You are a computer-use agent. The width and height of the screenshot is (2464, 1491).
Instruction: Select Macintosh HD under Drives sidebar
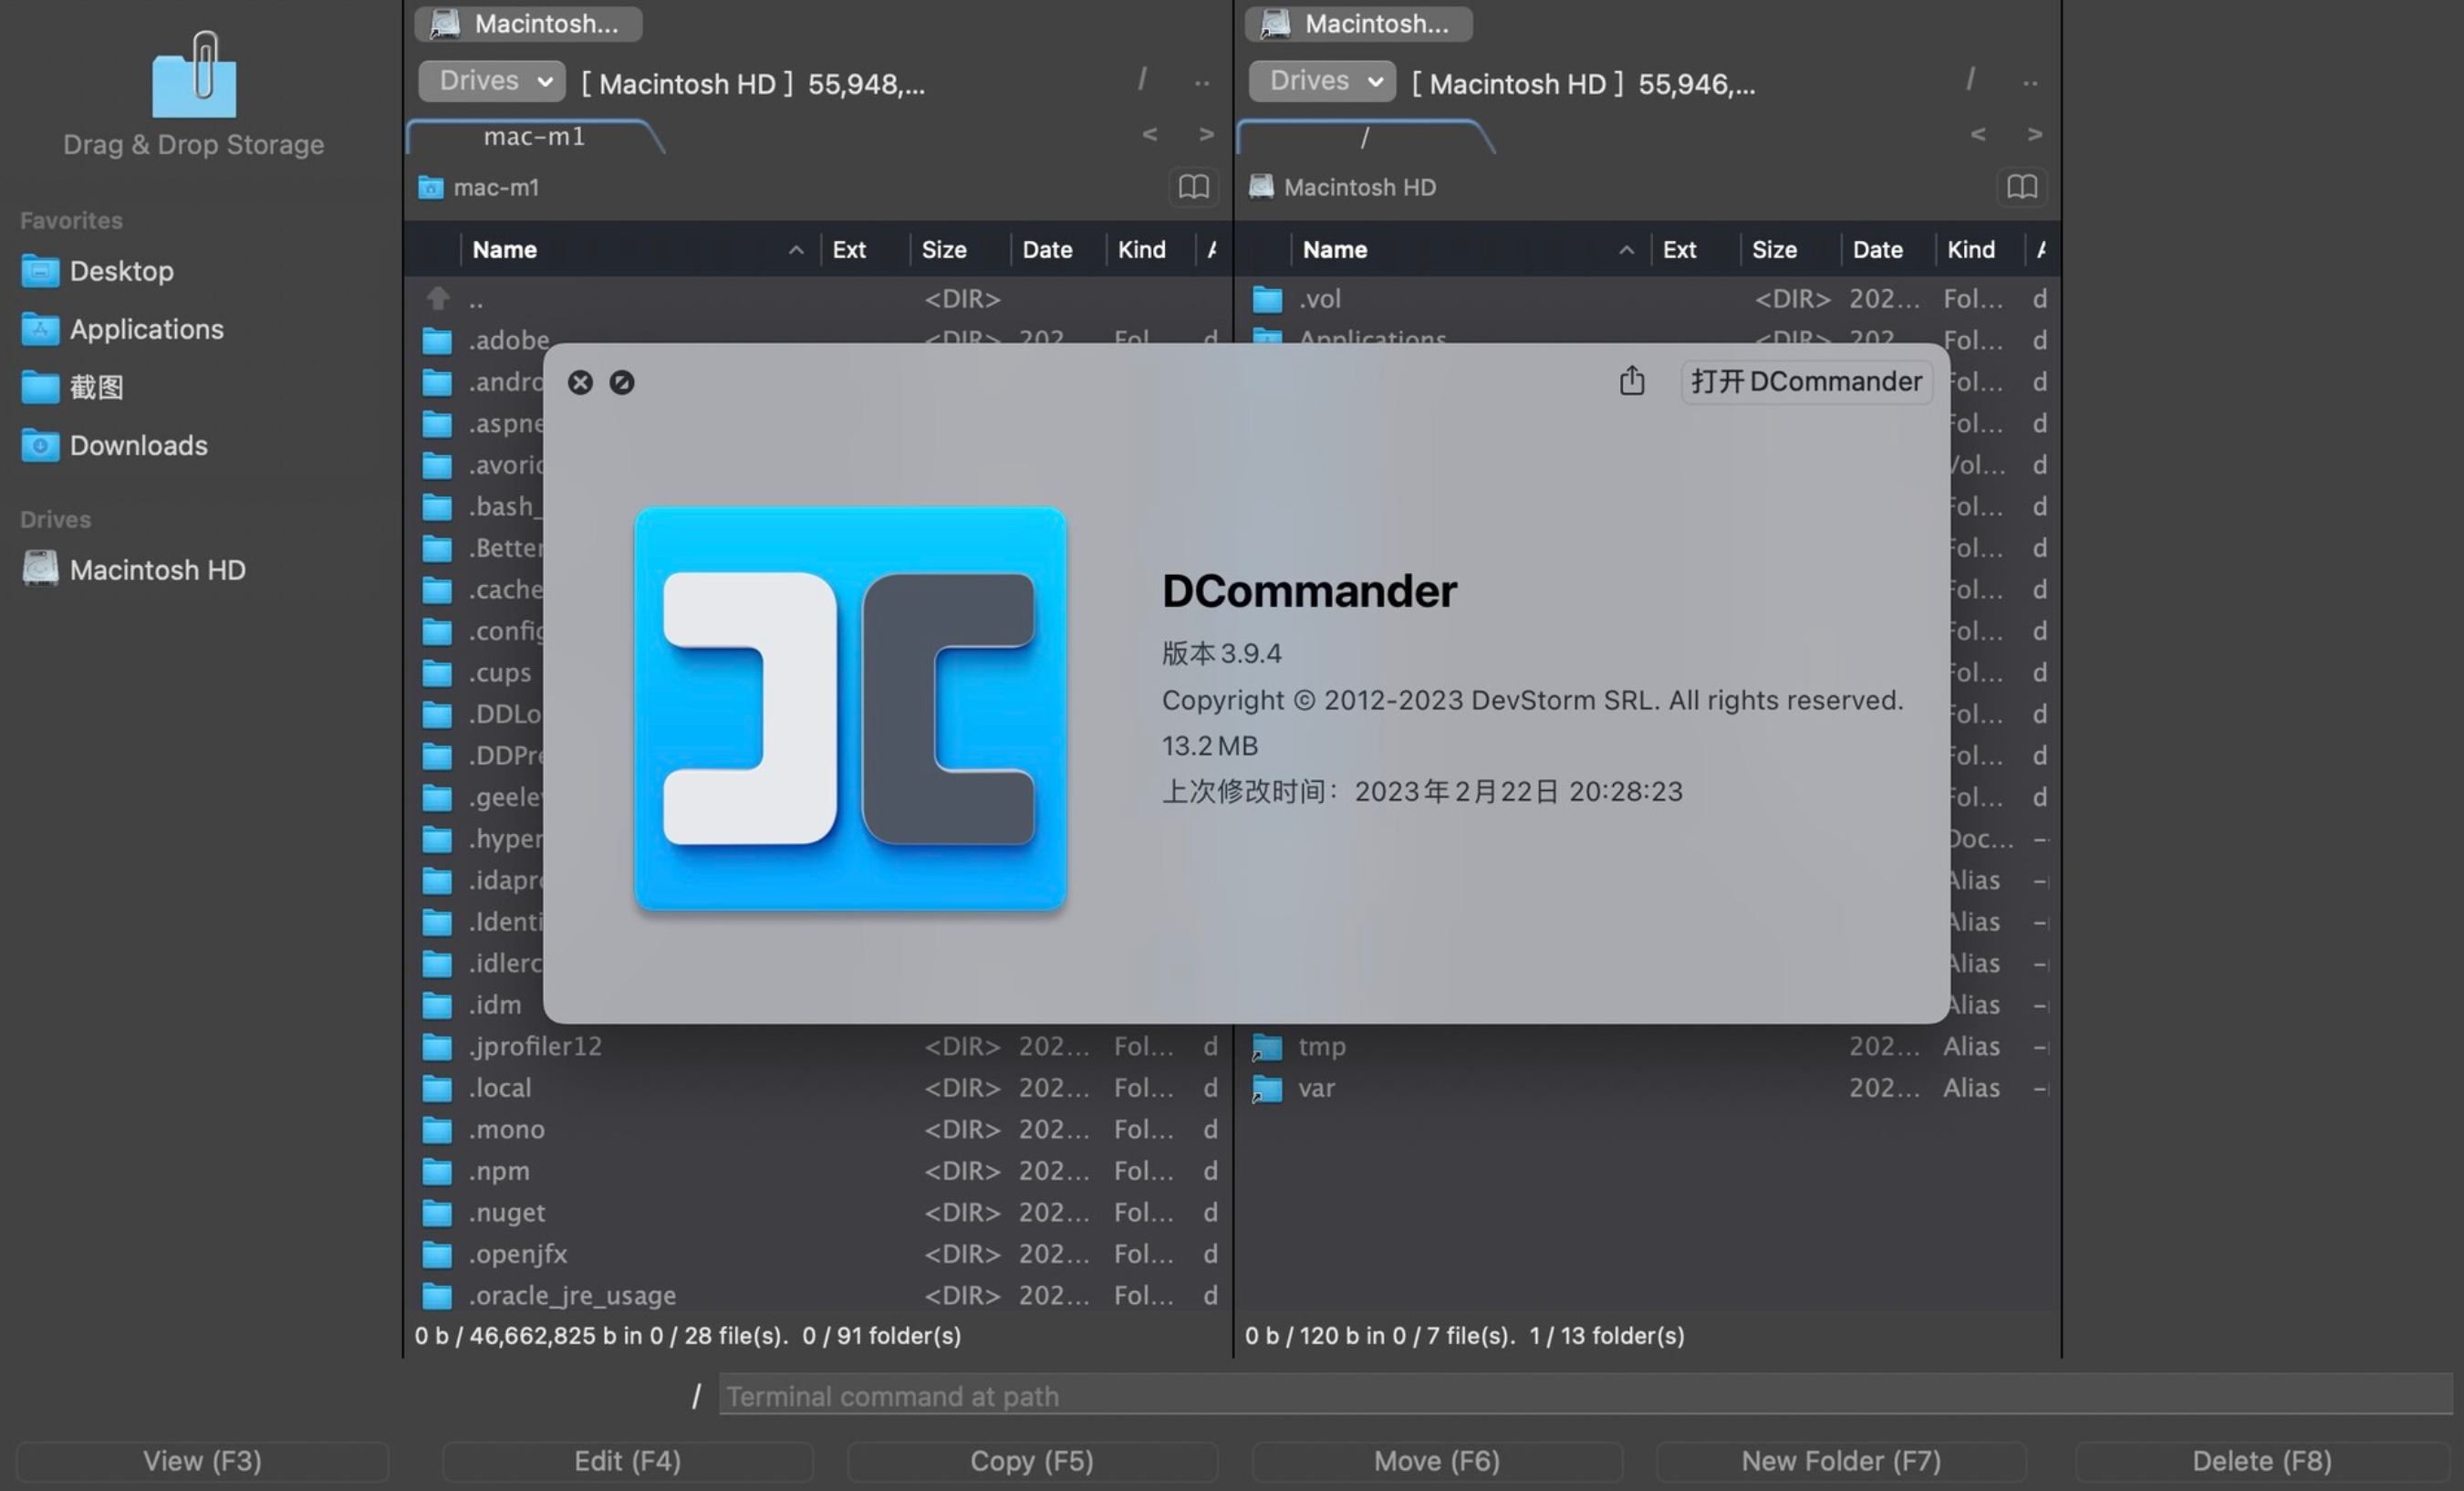(x=133, y=570)
